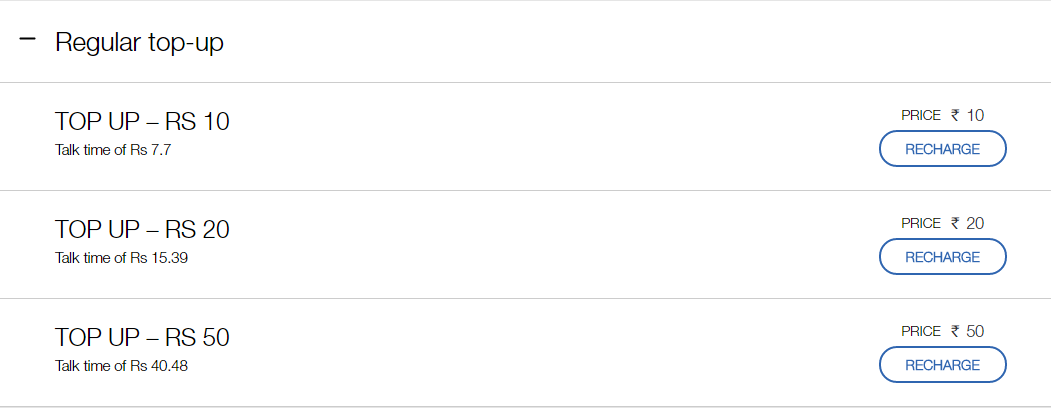Select the TOP UP – RS 20 title
Screen dimensions: 1051x408
142,230
